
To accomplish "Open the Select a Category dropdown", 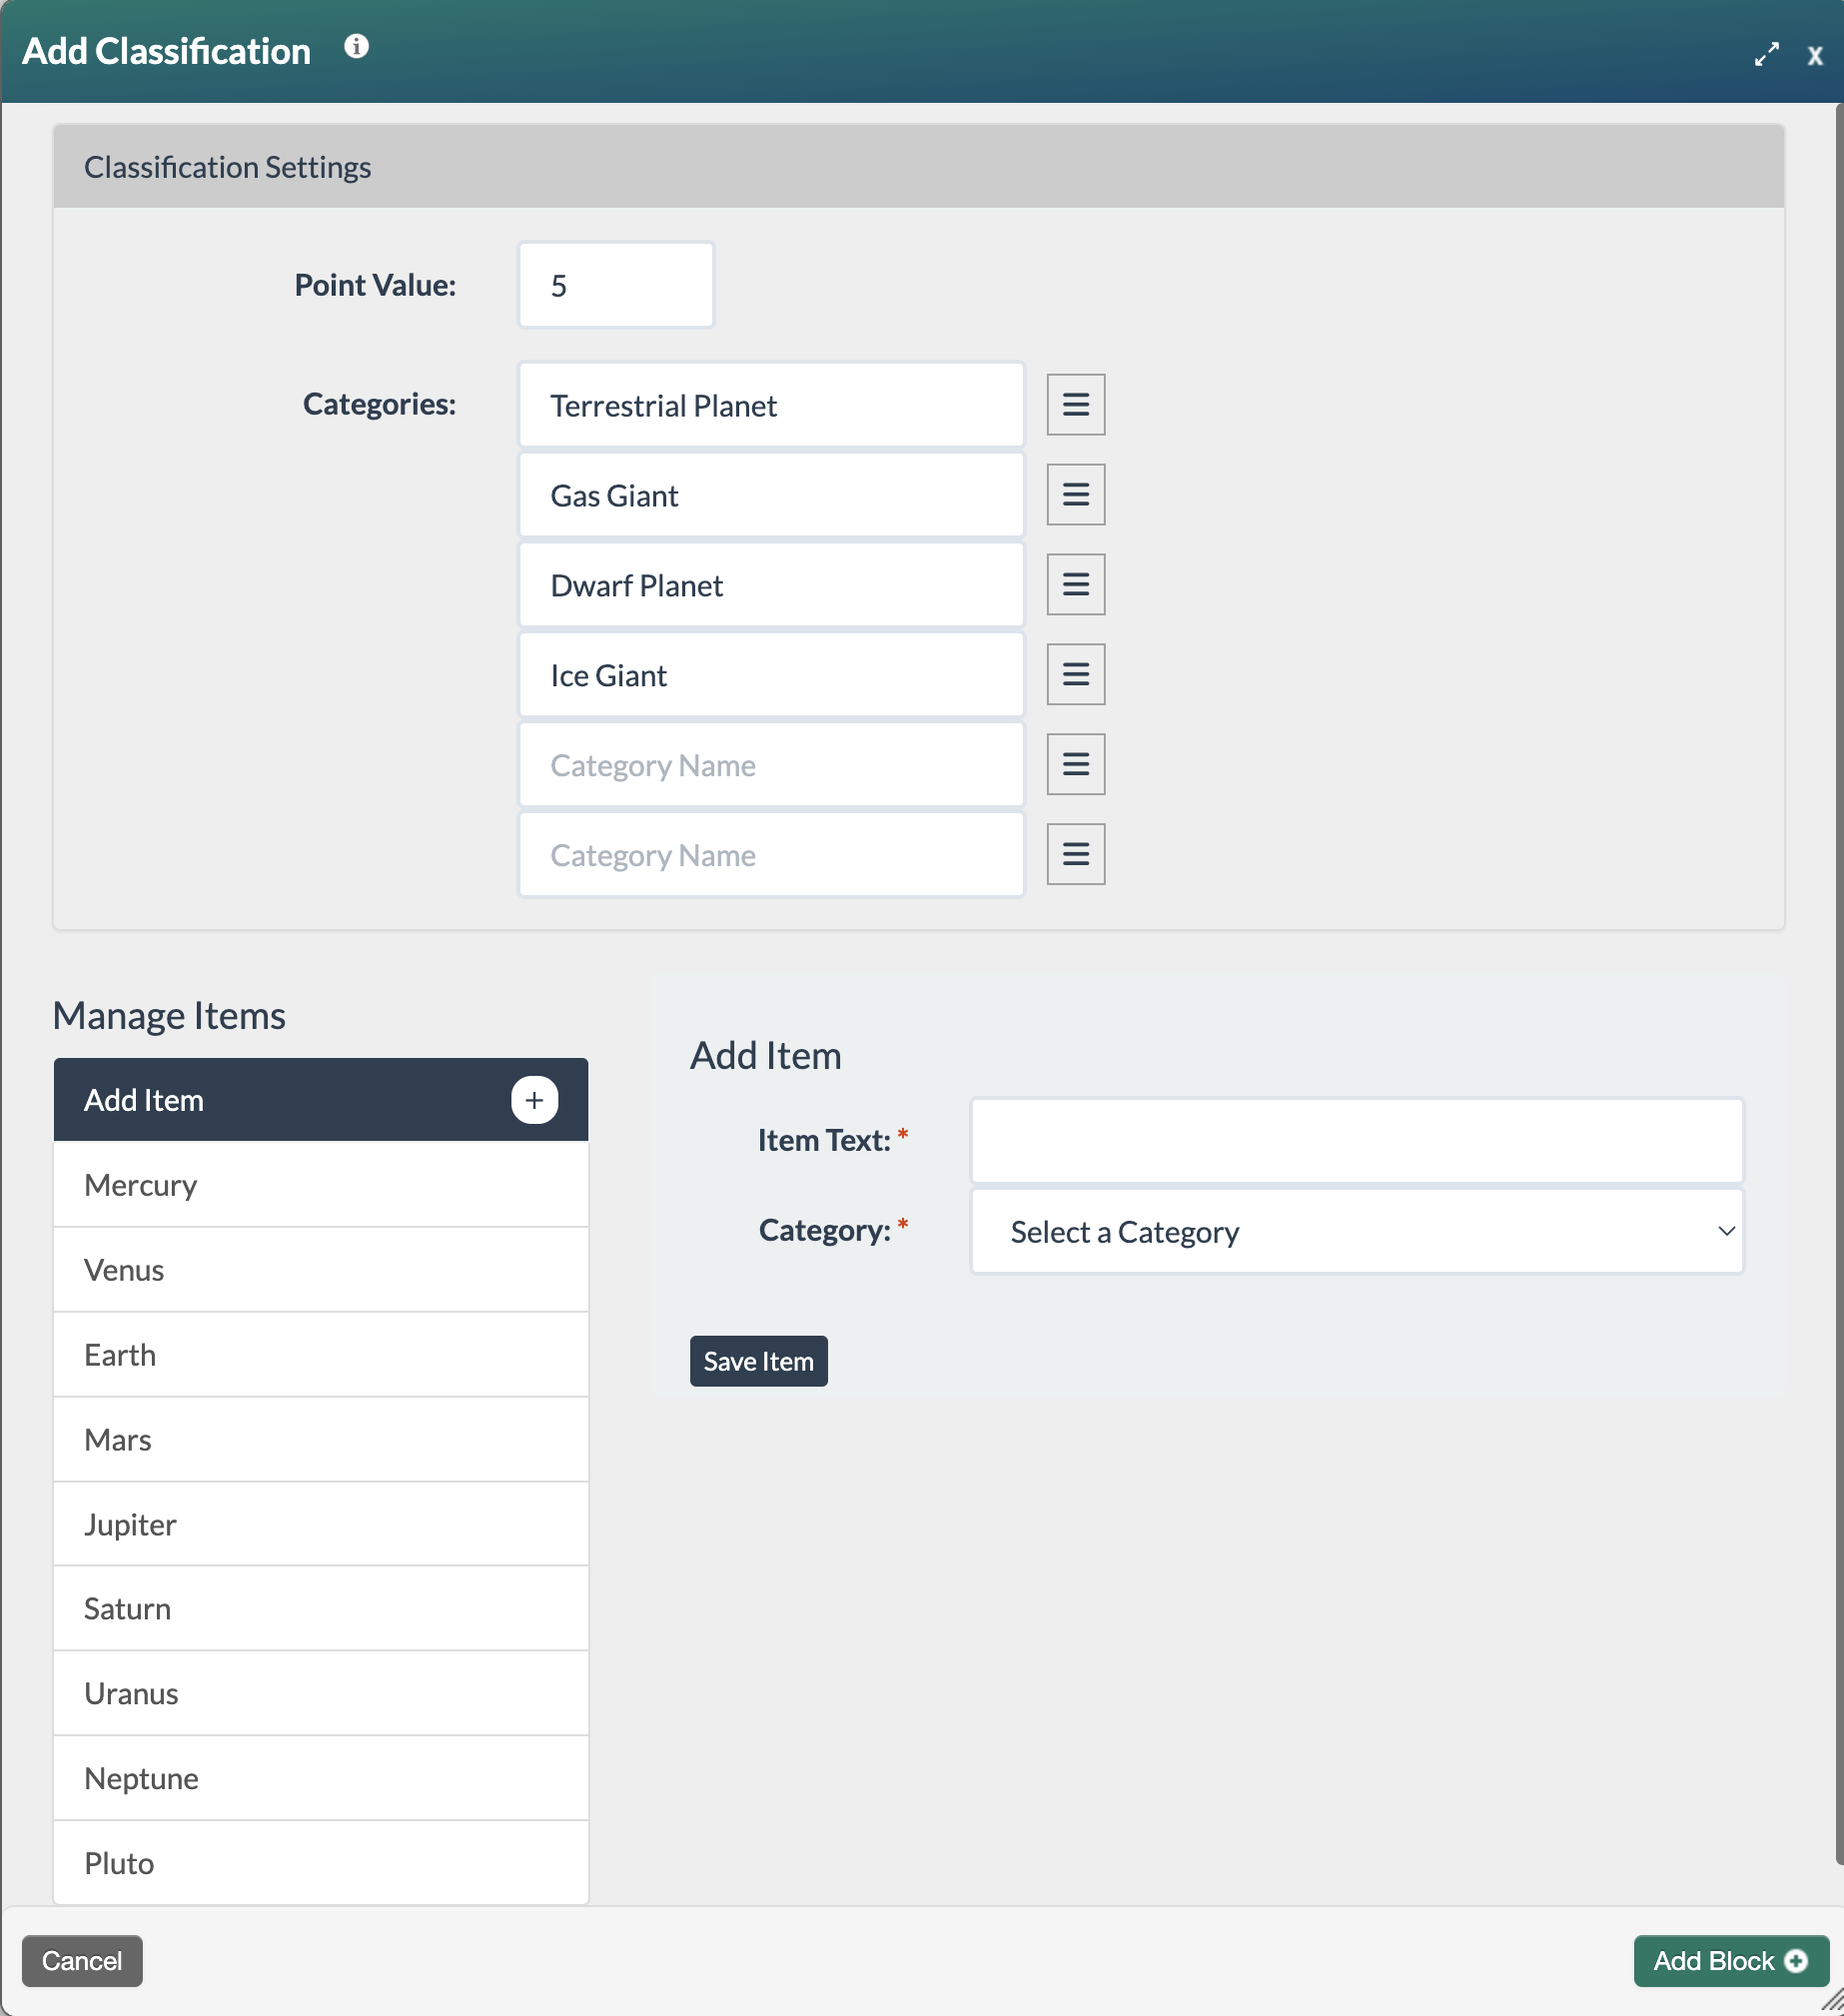I will coord(1357,1231).
